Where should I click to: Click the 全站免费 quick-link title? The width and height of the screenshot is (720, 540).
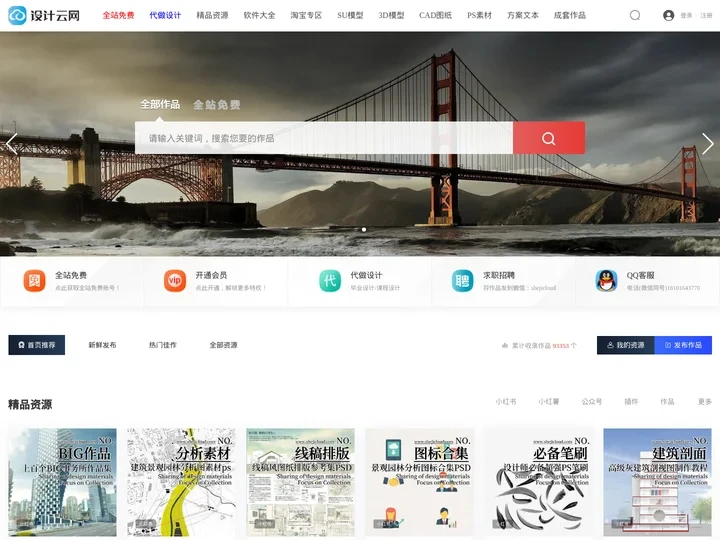[71, 275]
